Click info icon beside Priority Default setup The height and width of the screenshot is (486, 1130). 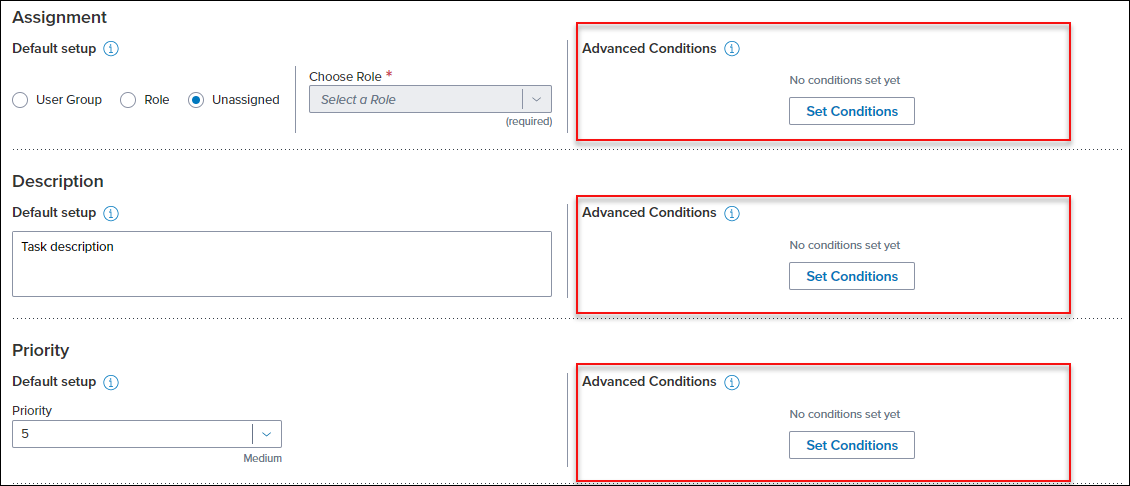111,382
